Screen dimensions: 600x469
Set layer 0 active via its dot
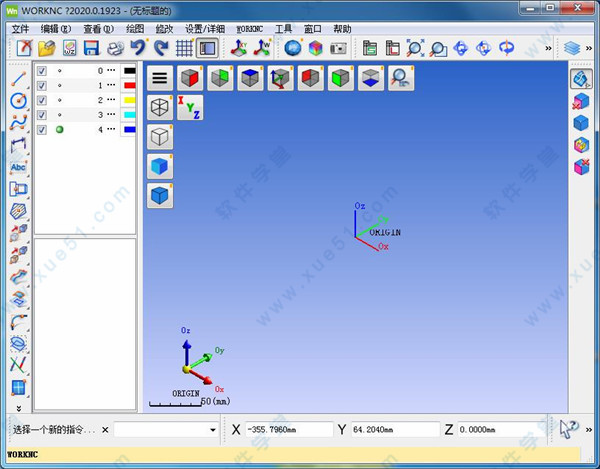[x=59, y=71]
